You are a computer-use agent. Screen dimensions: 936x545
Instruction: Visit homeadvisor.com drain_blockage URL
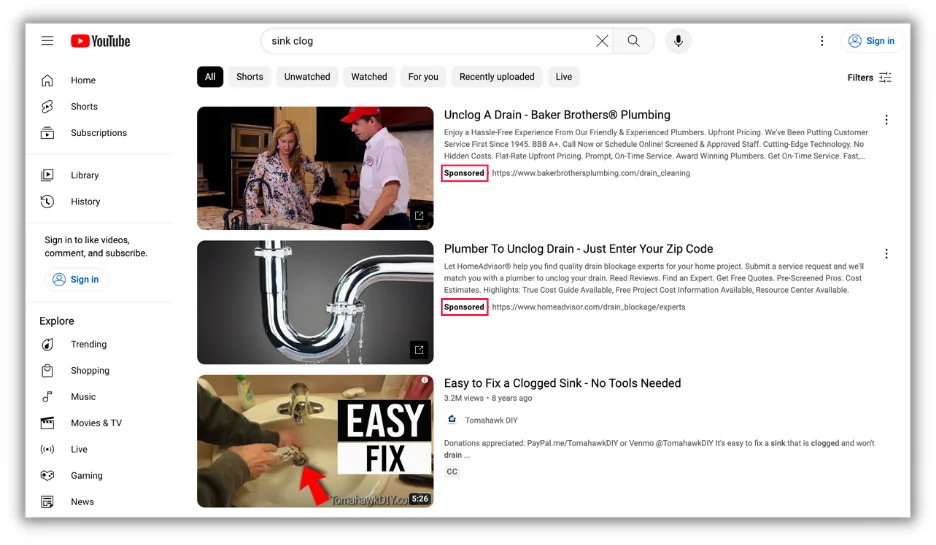coord(589,307)
